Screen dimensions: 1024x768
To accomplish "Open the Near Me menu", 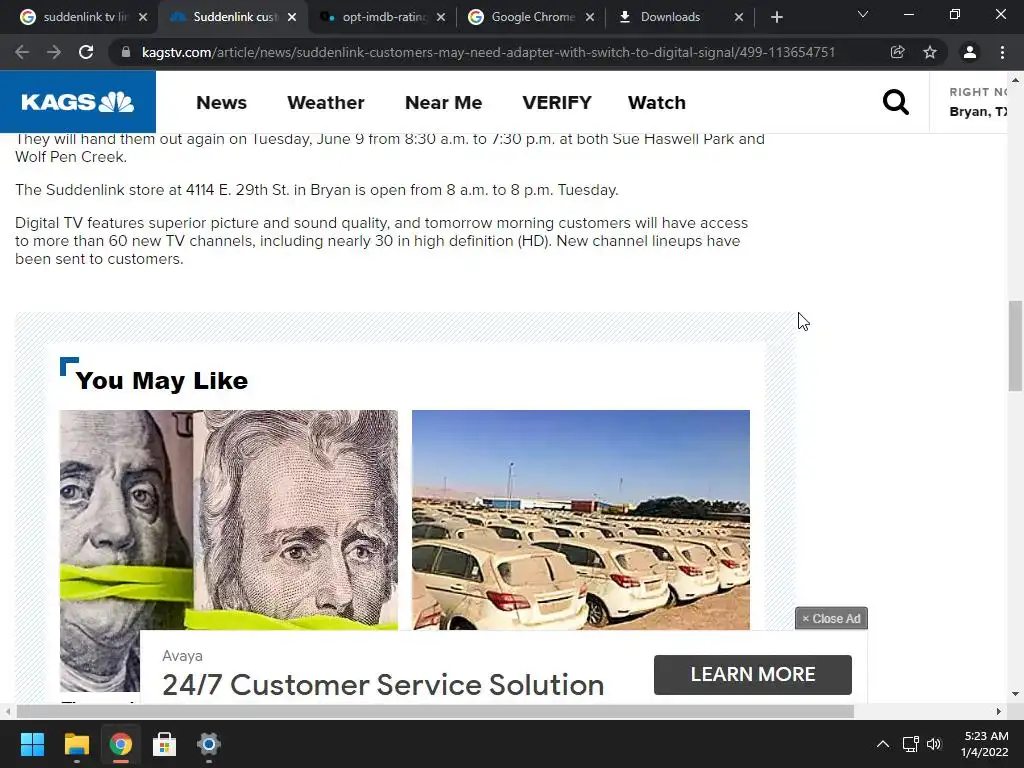I will [x=443, y=103].
